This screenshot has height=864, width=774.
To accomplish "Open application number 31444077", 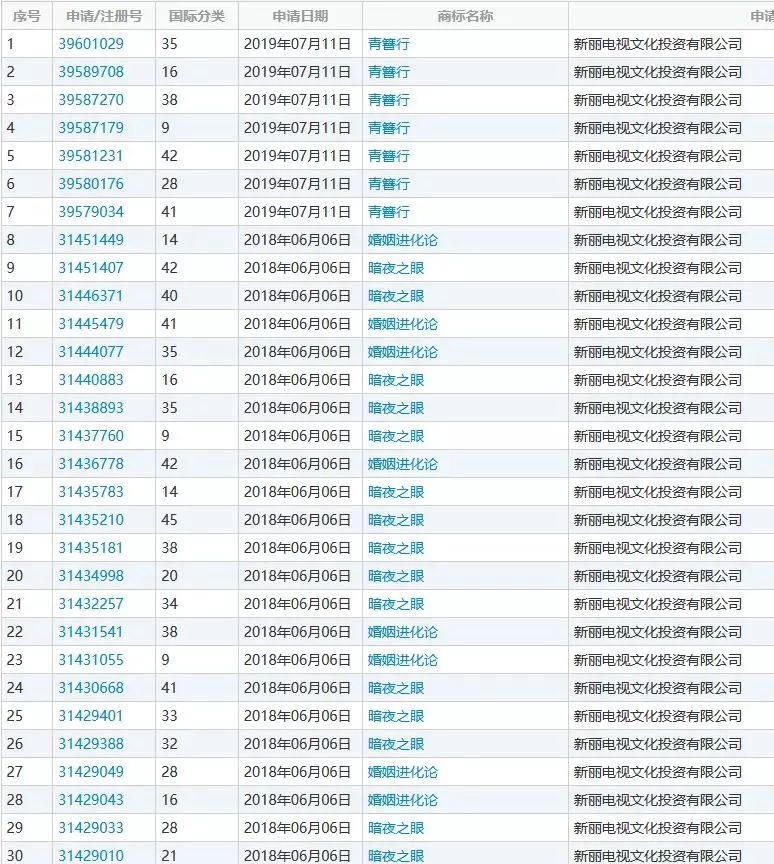I will [x=91, y=352].
